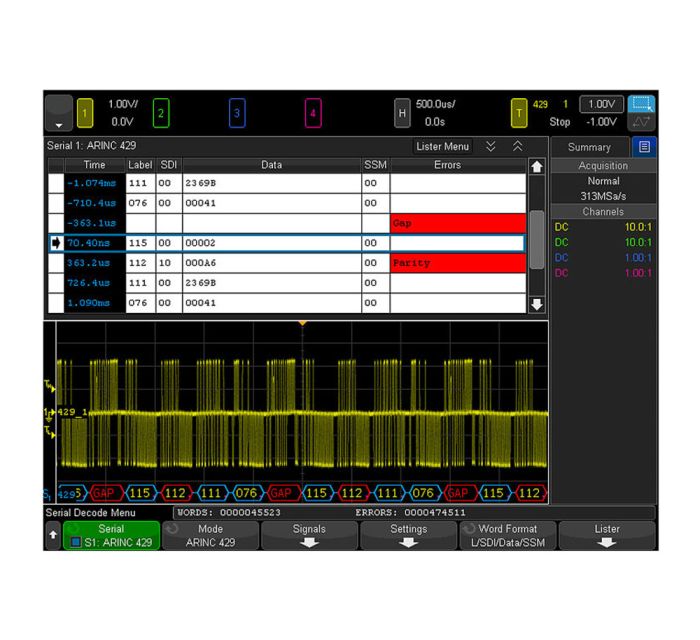Click the S1 serial bus marker

[x=47, y=494]
